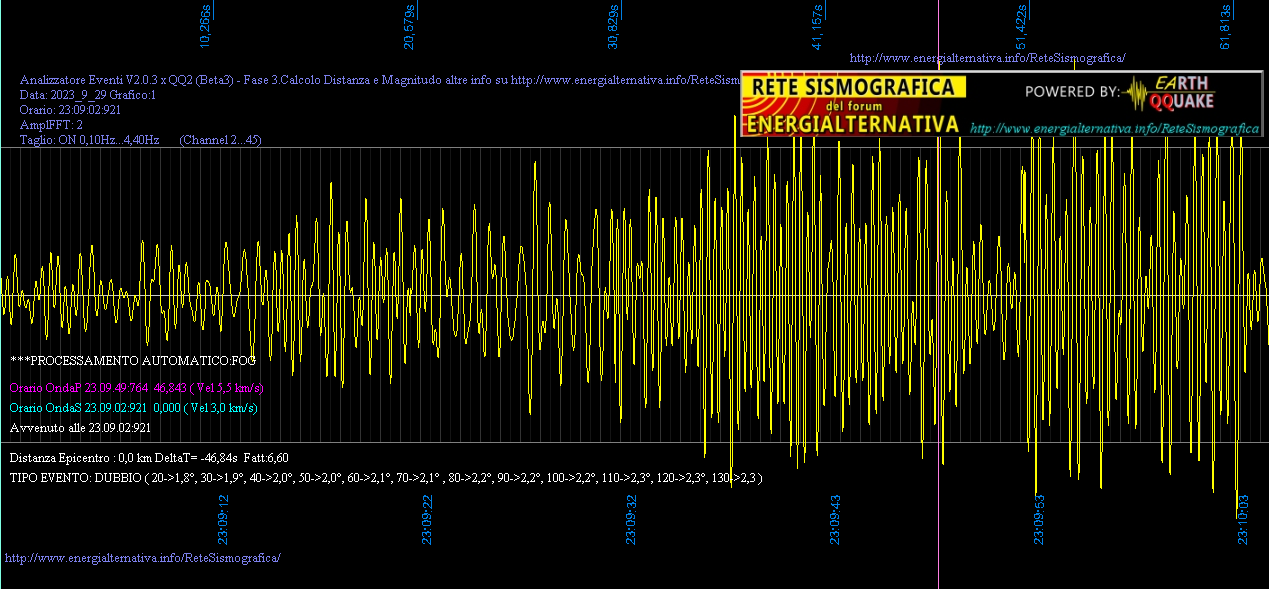Select the 'Data: 2023_9_29 Grafico:1' line
Viewport: 1269px width, 589px height.
coord(88,95)
